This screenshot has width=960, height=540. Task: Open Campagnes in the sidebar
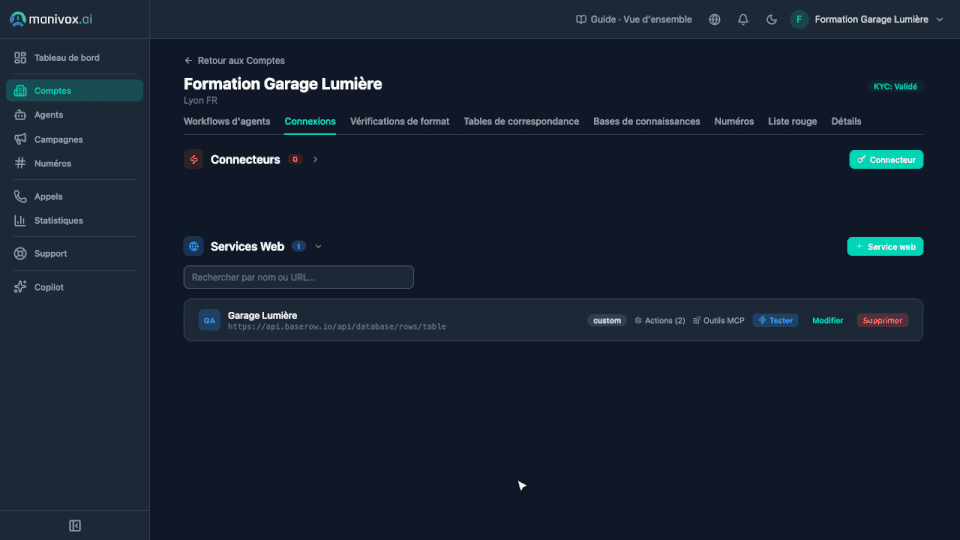click(x=74, y=140)
